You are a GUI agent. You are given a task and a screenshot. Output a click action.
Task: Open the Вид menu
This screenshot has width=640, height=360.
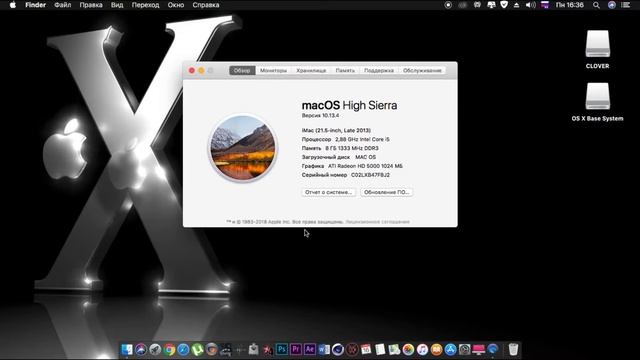117,5
